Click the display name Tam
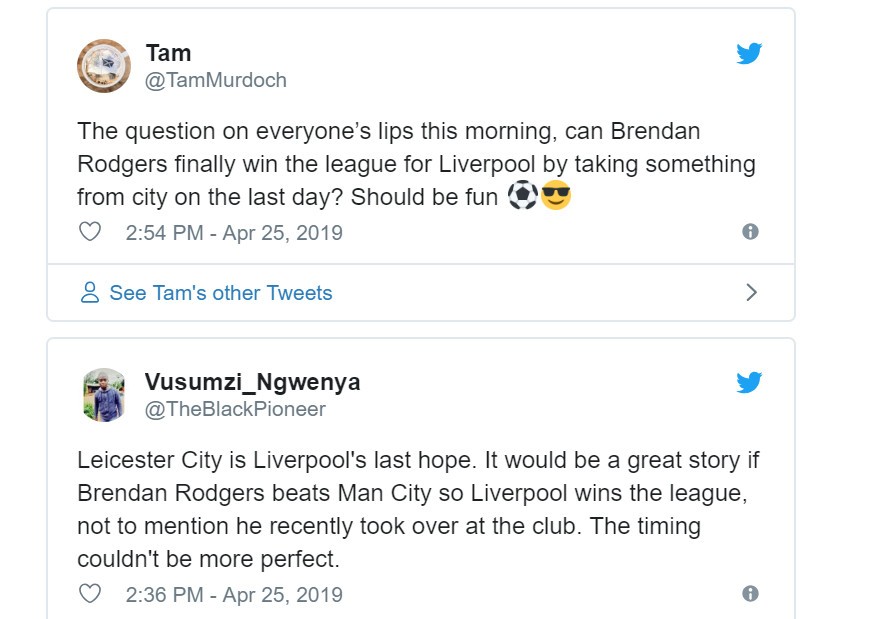Screen dimensions: 886x619 [168, 52]
